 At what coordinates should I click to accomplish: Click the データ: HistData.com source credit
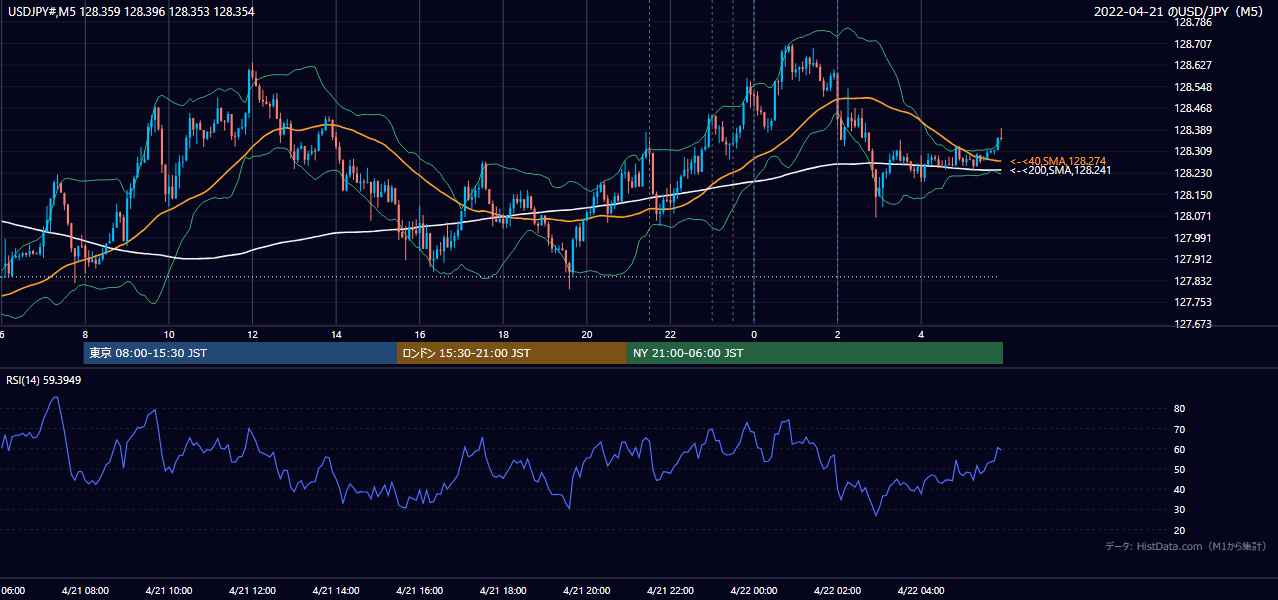1186,546
